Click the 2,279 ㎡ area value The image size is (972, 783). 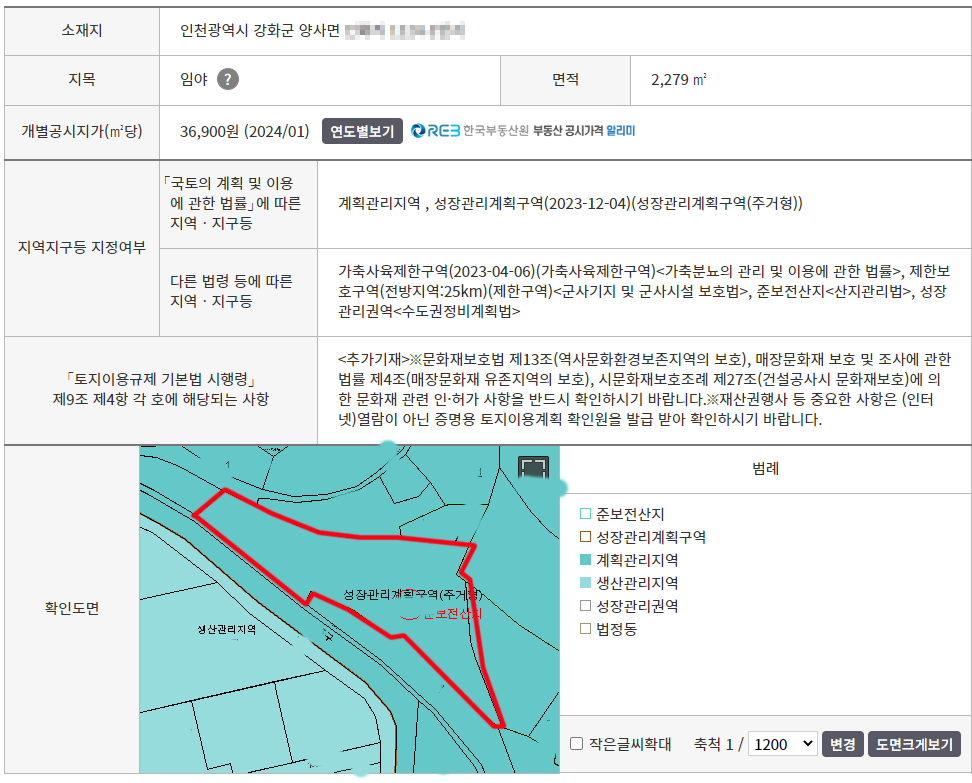[x=680, y=80]
